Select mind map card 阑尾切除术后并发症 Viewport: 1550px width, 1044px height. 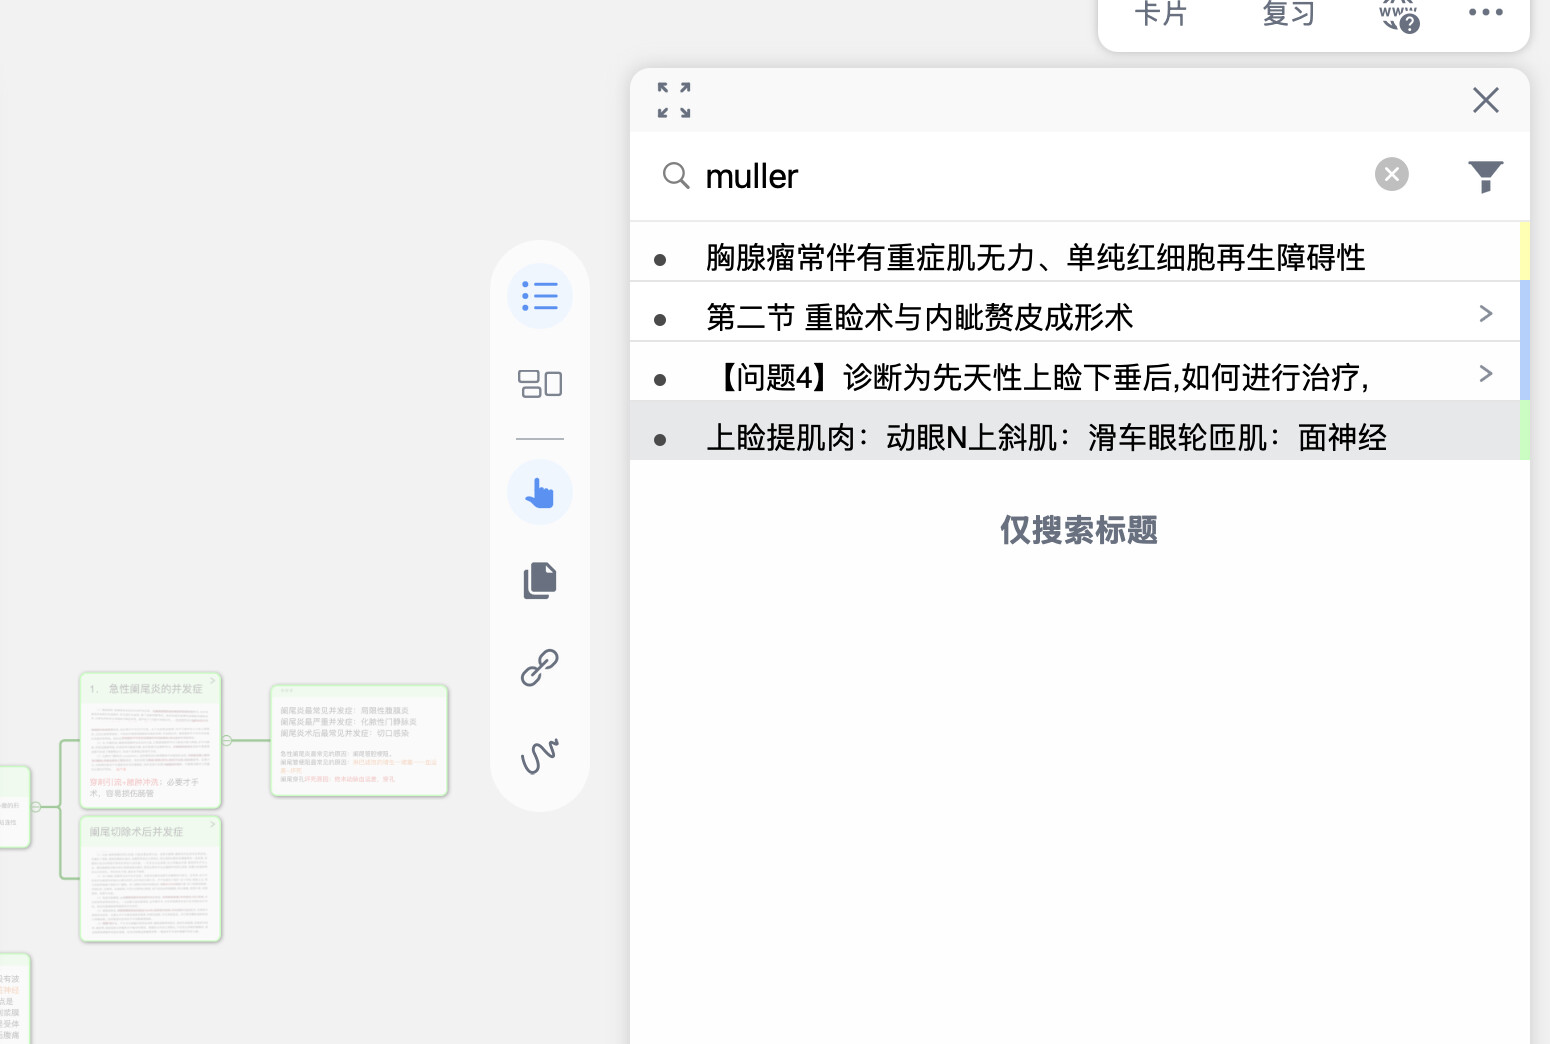(x=151, y=879)
